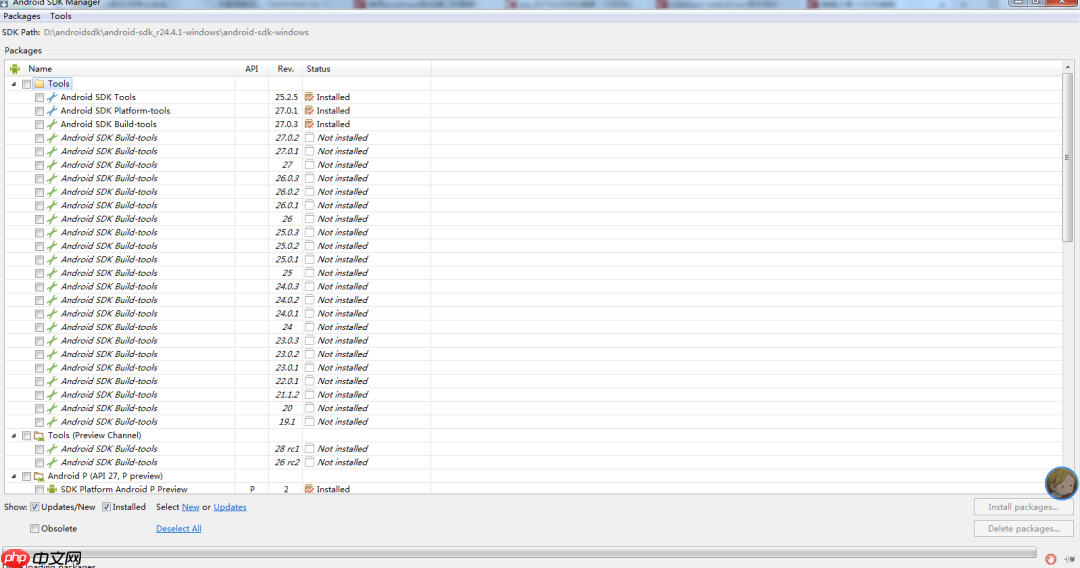
Task: Click wrench icon of Build-tools revision 27.0.3
Action: pyautogui.click(x=52, y=125)
